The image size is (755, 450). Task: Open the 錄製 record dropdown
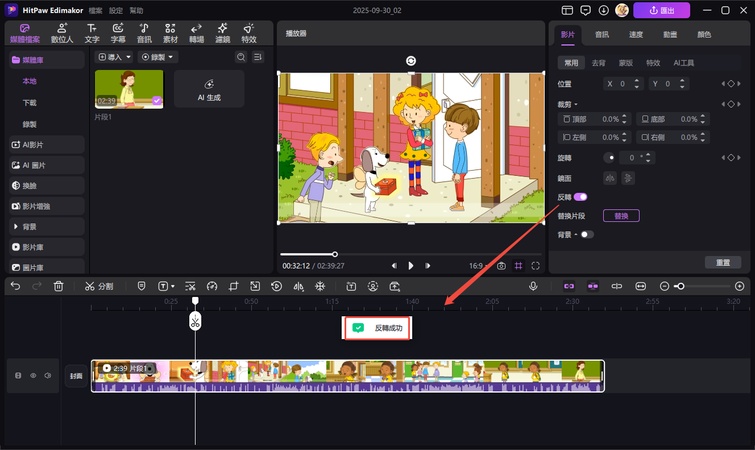(158, 57)
